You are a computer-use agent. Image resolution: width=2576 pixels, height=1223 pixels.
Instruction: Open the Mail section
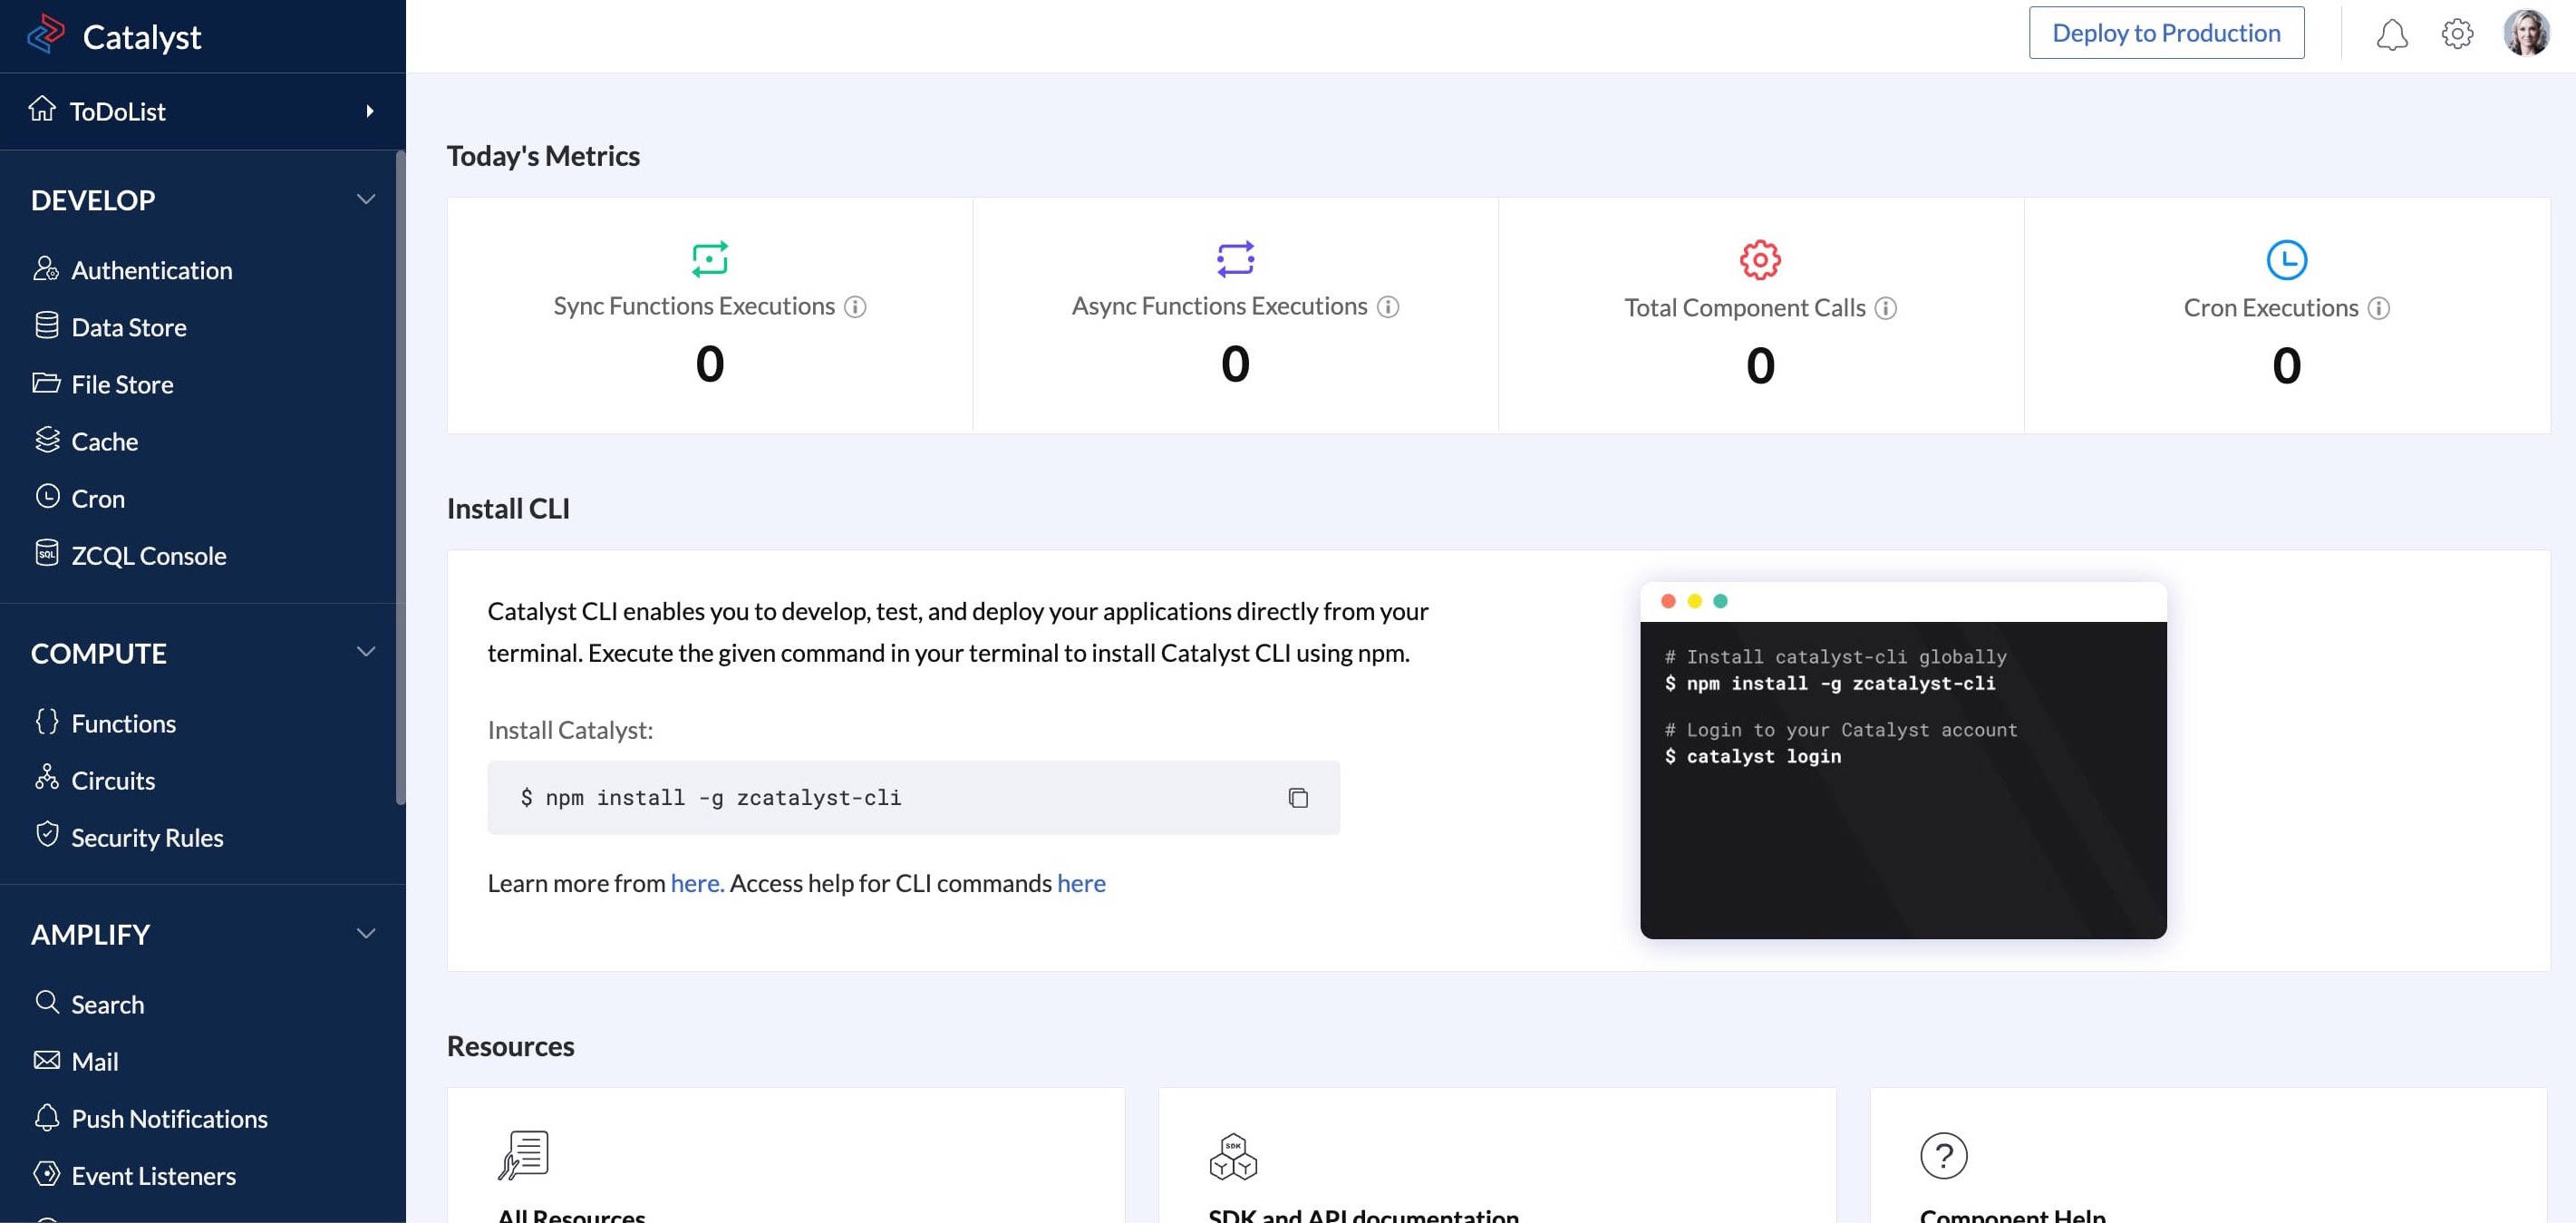(x=95, y=1061)
